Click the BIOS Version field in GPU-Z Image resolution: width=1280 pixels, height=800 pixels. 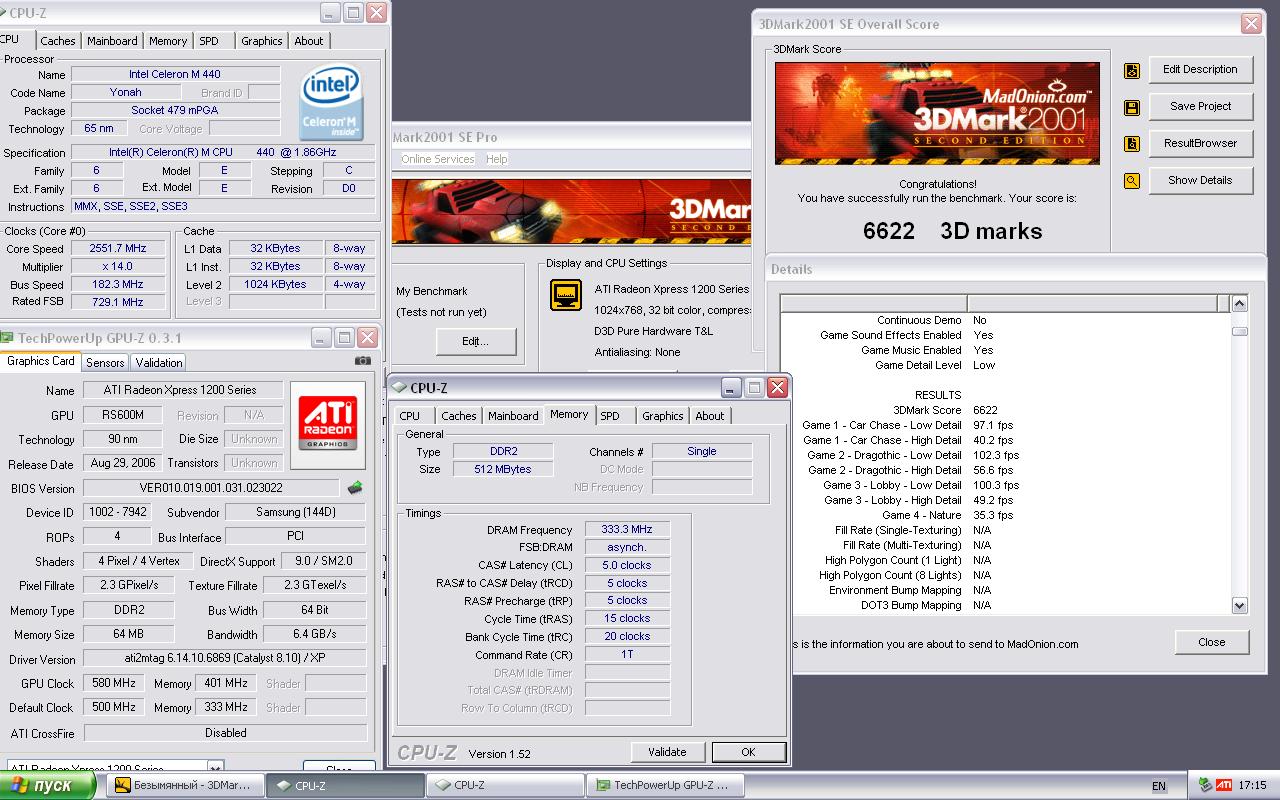(211, 488)
